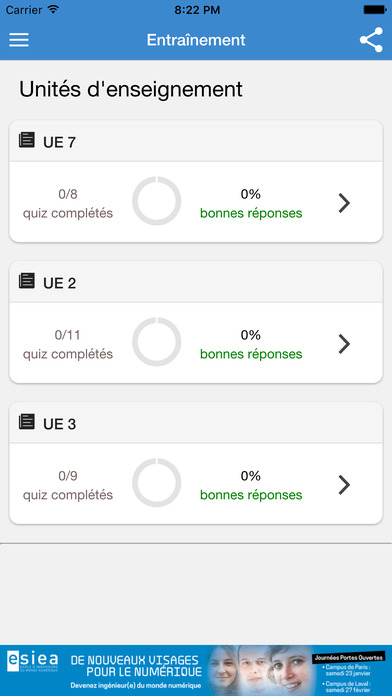Click the book icon beside UE 2
The width and height of the screenshot is (392, 696).
click(x=27, y=281)
